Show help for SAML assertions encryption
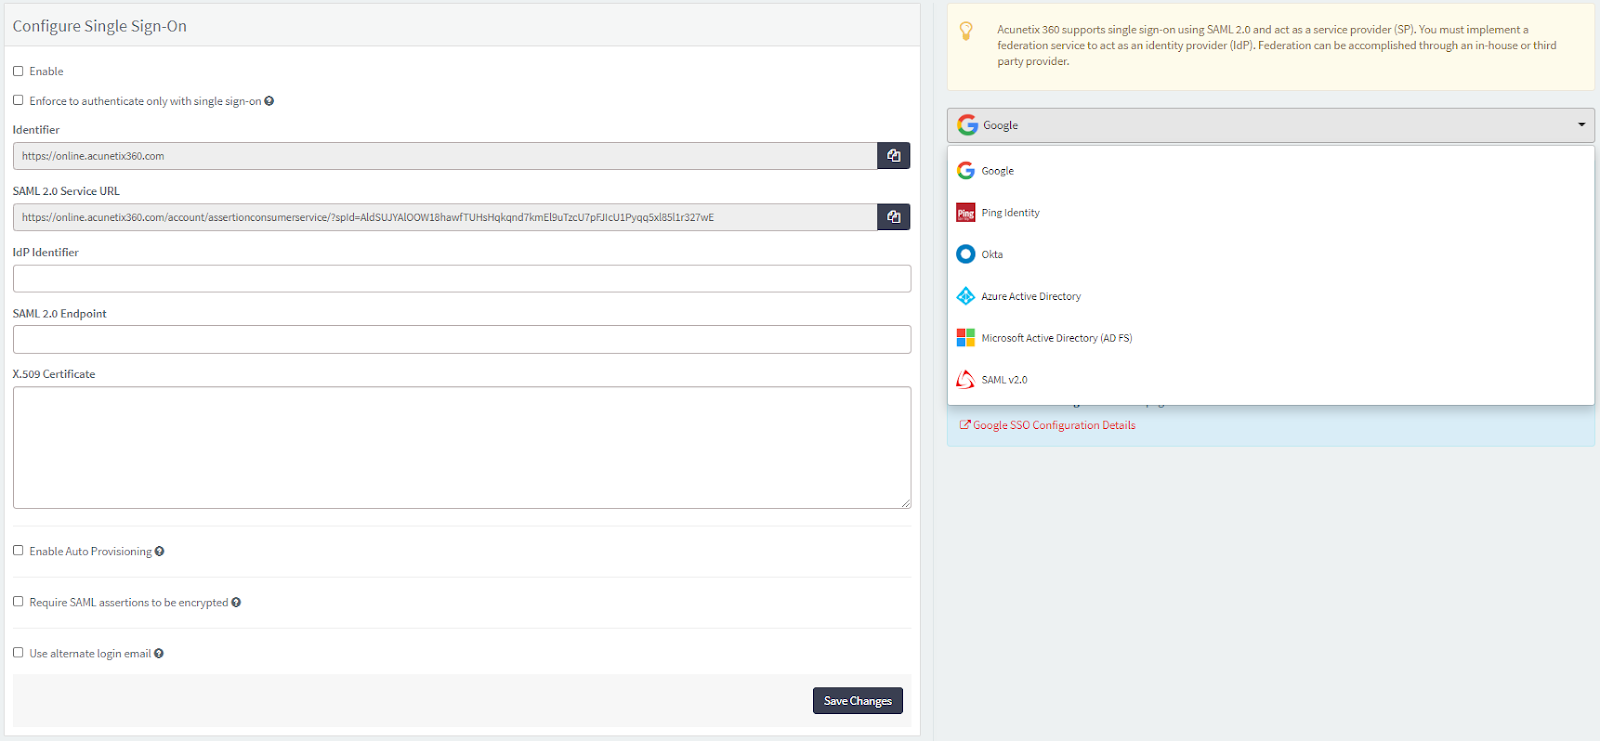Viewport: 1600px width, 741px height. 236,602
